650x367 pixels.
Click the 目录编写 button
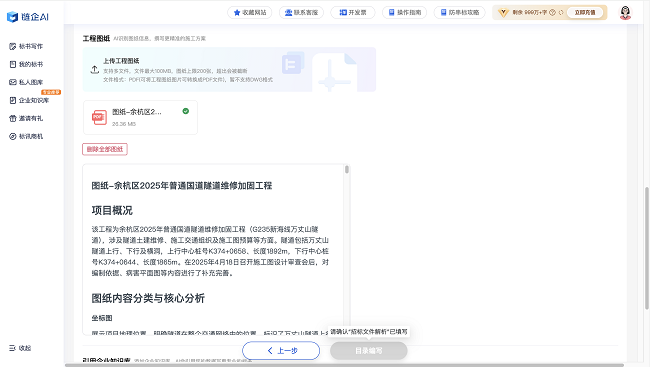[x=369, y=351]
